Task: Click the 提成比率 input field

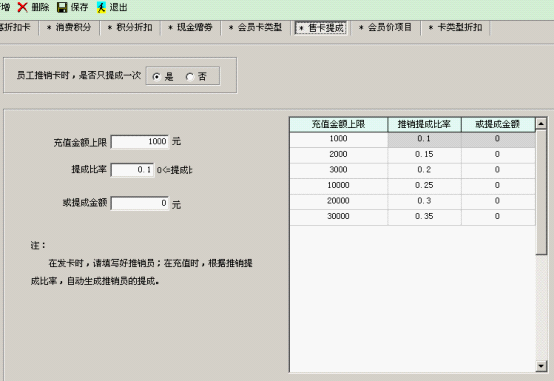Action: coord(132,170)
